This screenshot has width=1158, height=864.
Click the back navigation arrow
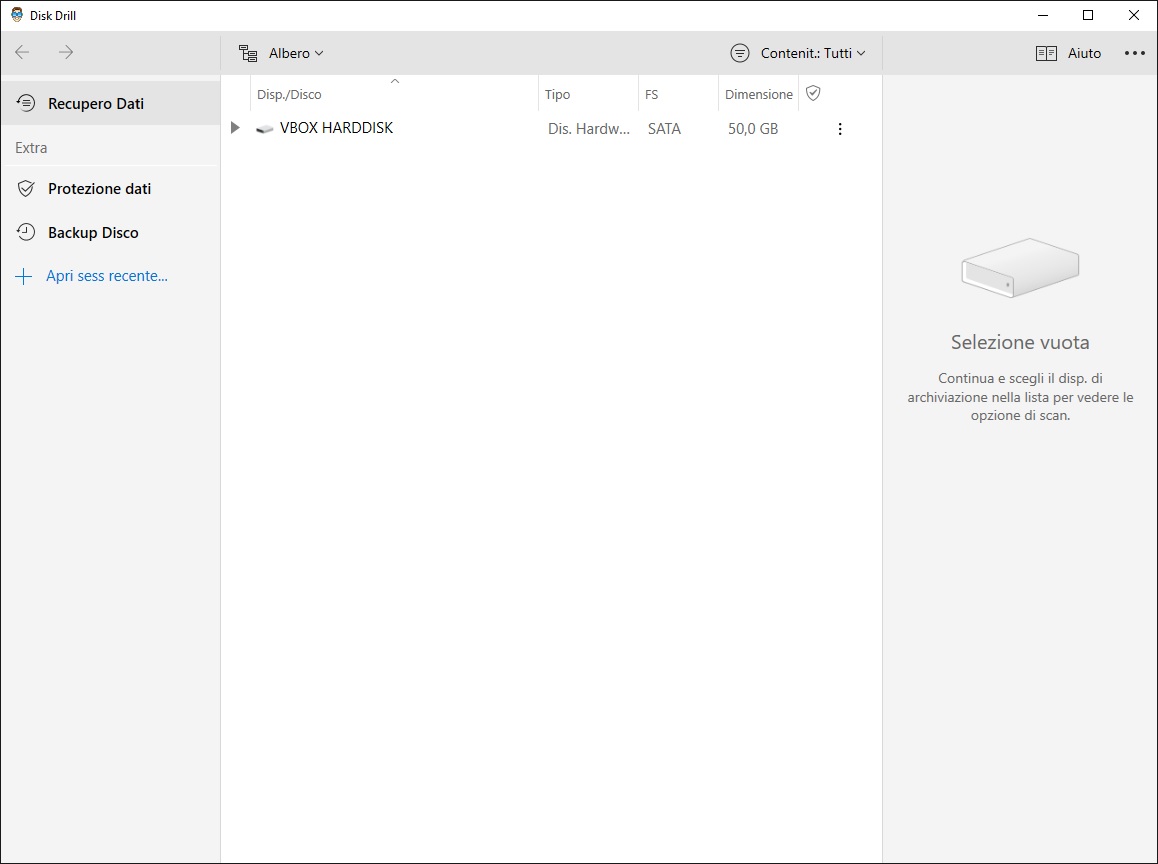(22, 52)
